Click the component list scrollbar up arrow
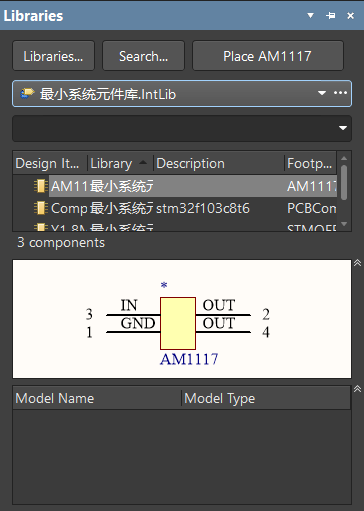The width and height of the screenshot is (364, 511). [344, 158]
